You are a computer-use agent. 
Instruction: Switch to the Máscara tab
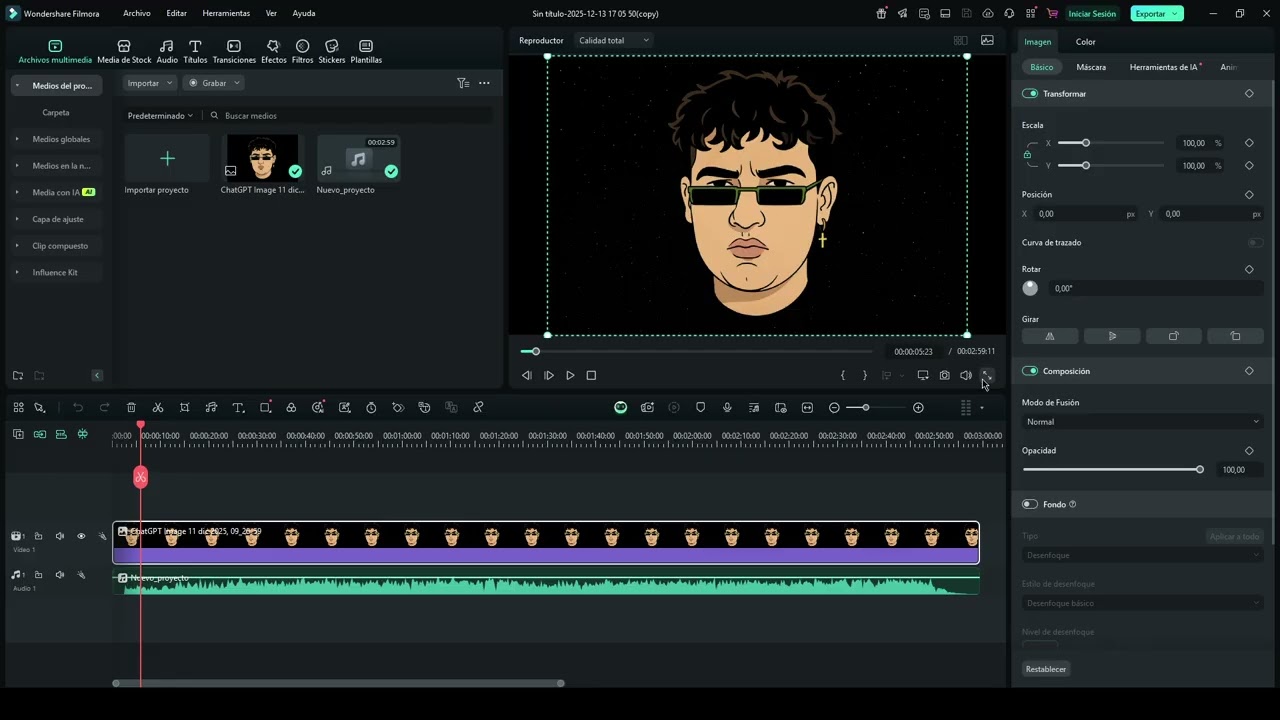pyautogui.click(x=1091, y=67)
